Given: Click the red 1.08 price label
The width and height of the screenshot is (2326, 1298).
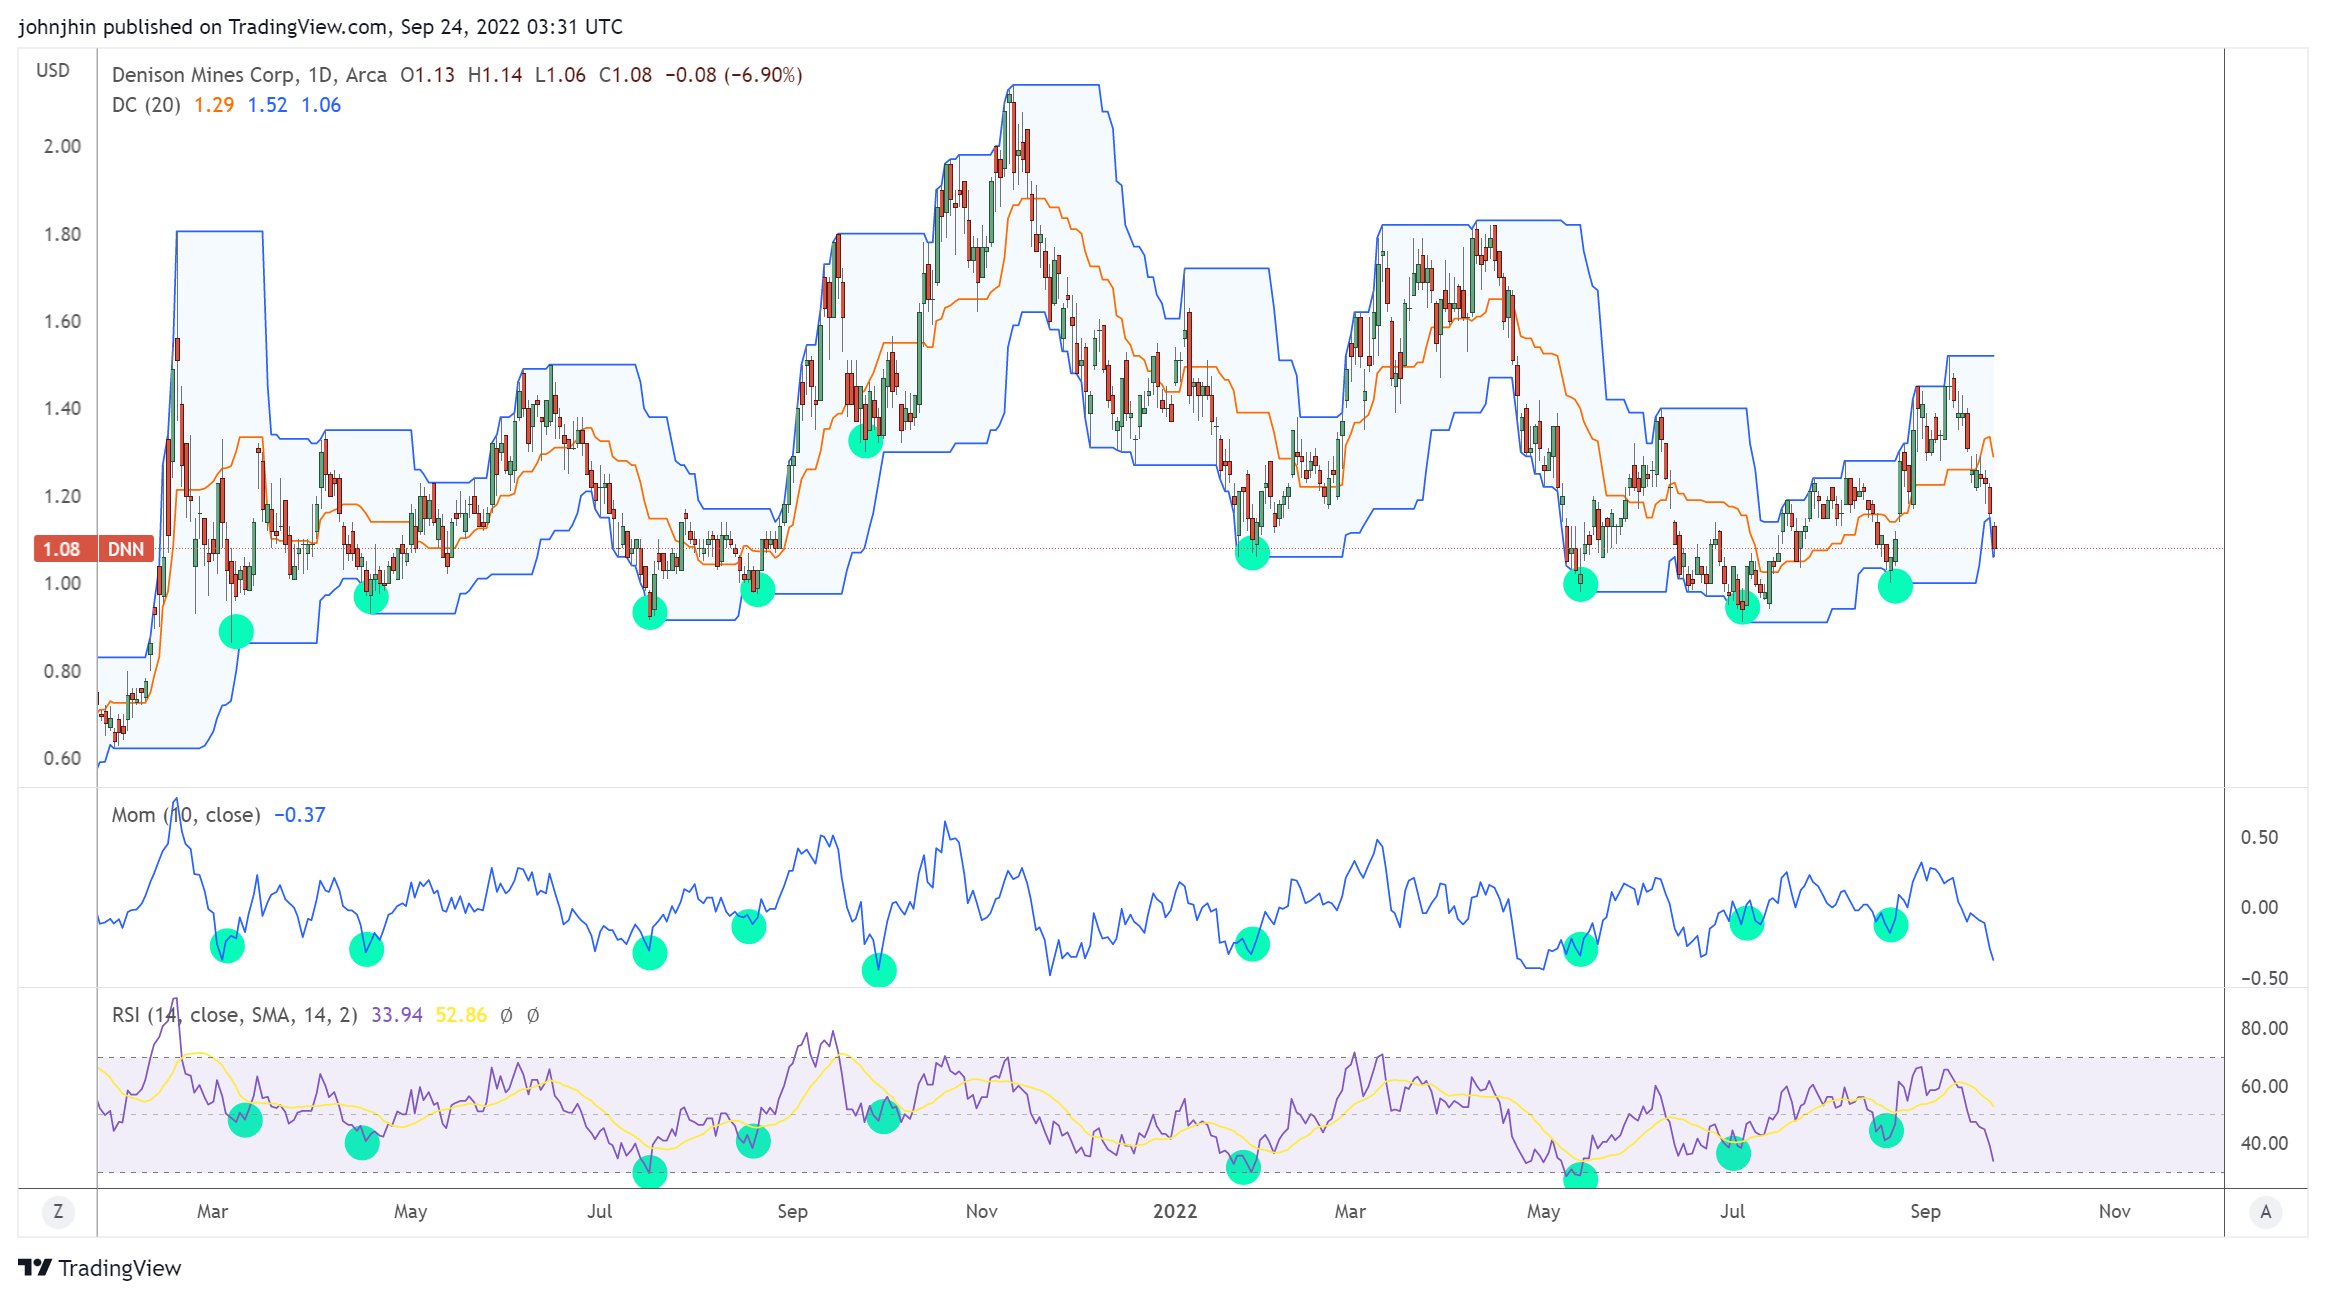Looking at the screenshot, I should 62,549.
